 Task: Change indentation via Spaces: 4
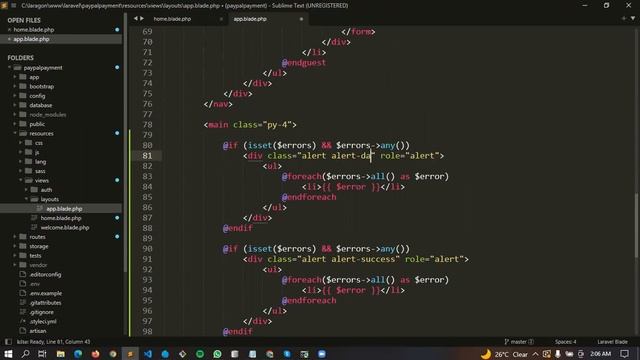coord(565,342)
